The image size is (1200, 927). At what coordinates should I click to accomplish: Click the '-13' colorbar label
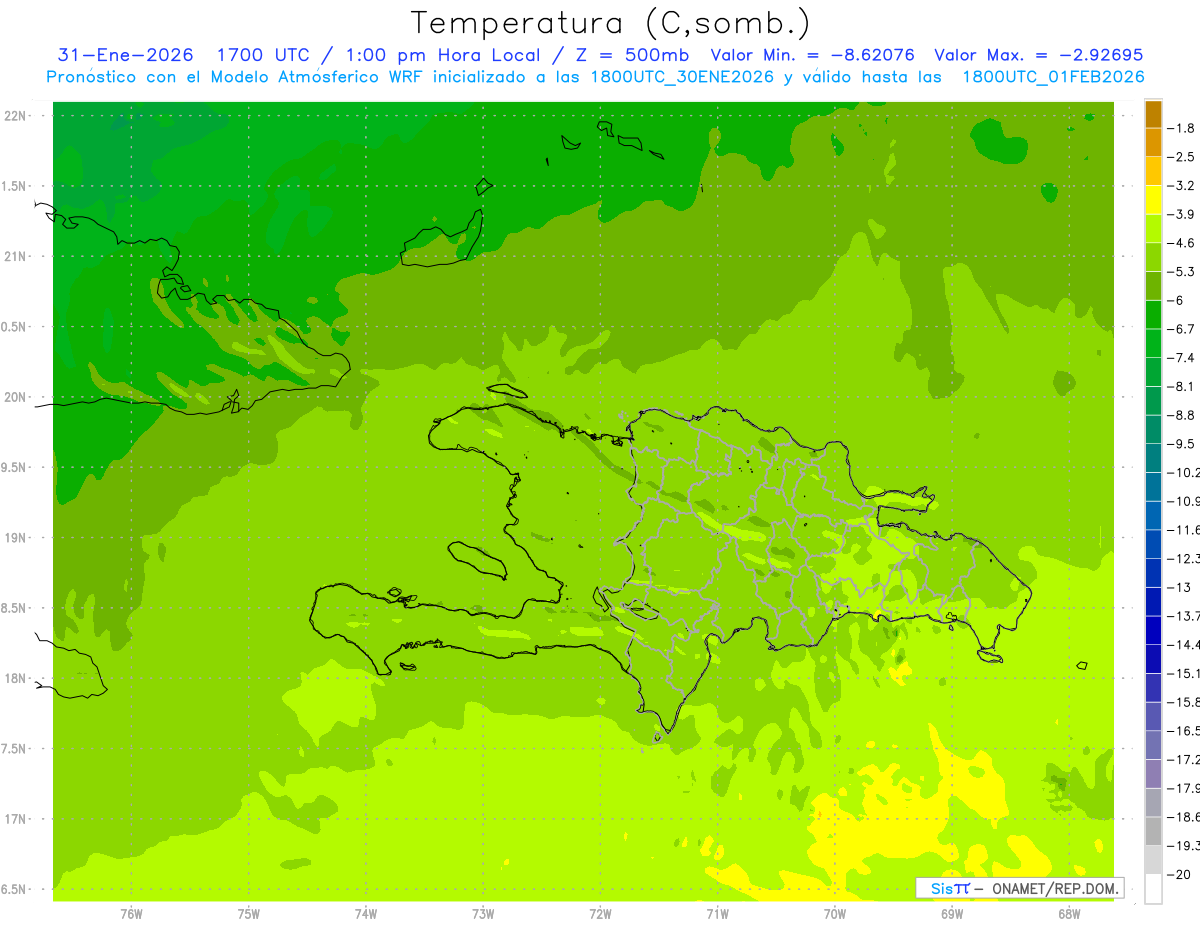[1181, 587]
